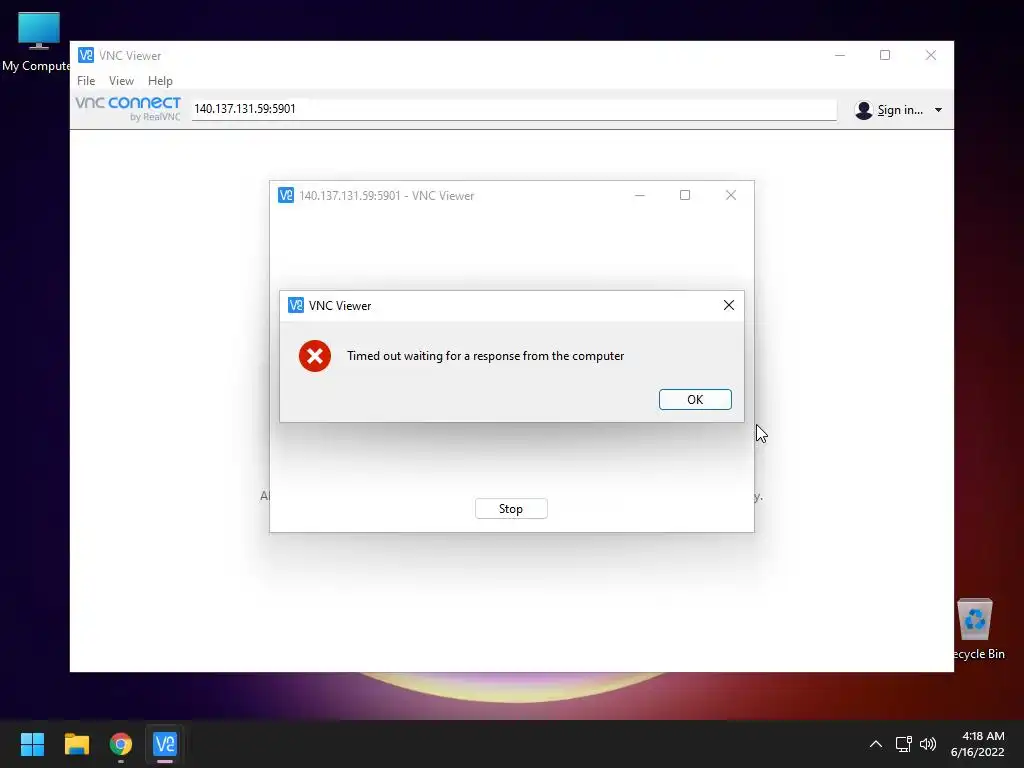Click the VNC icon in error dialog title
The width and height of the screenshot is (1024, 768).
point(296,305)
